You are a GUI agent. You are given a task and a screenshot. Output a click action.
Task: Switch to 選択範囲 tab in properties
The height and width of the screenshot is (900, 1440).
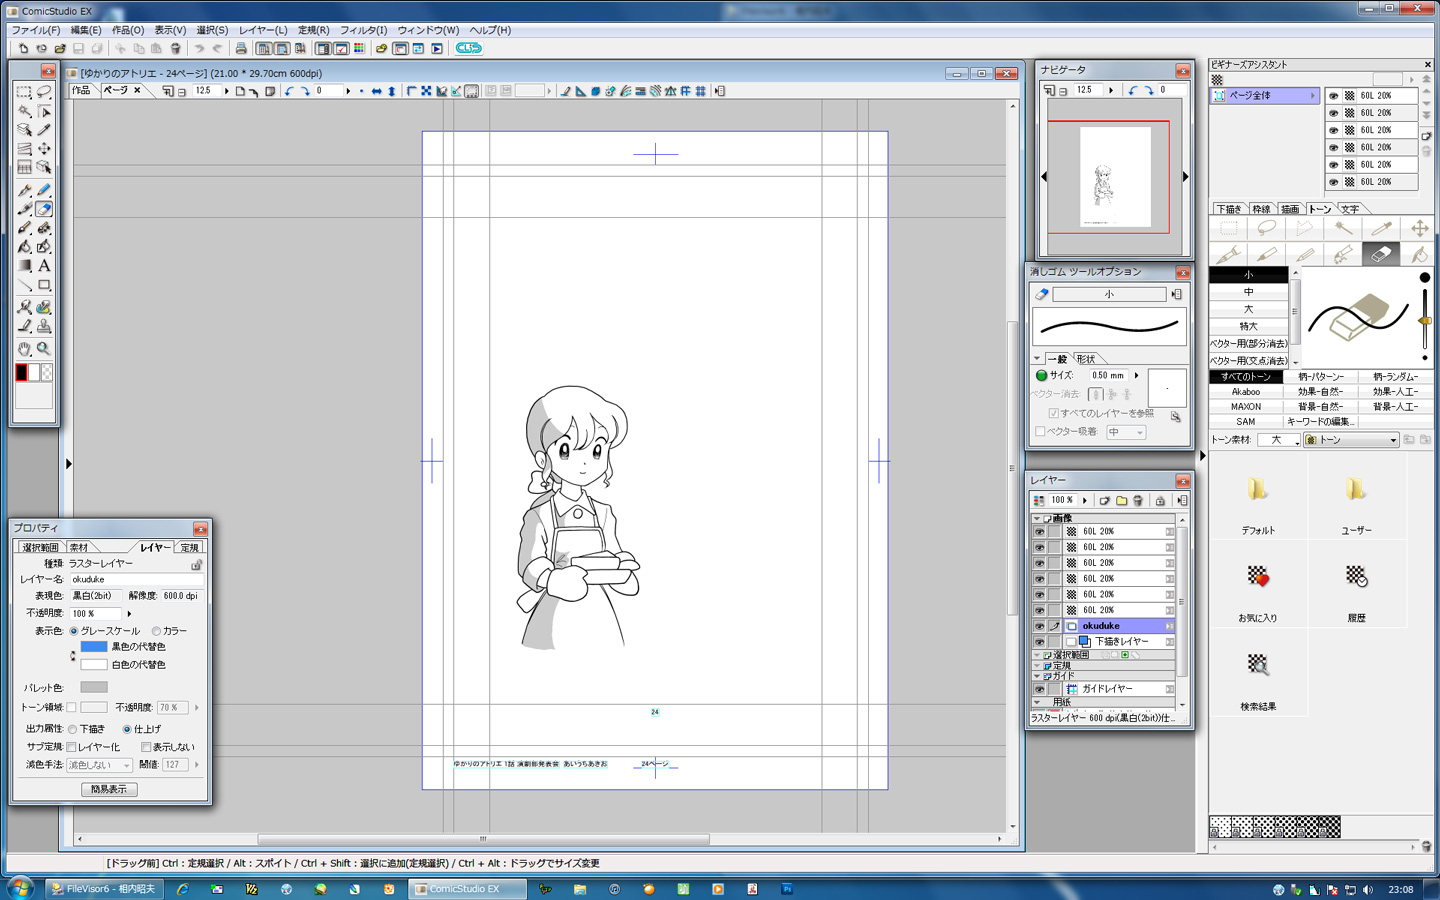[x=40, y=547]
